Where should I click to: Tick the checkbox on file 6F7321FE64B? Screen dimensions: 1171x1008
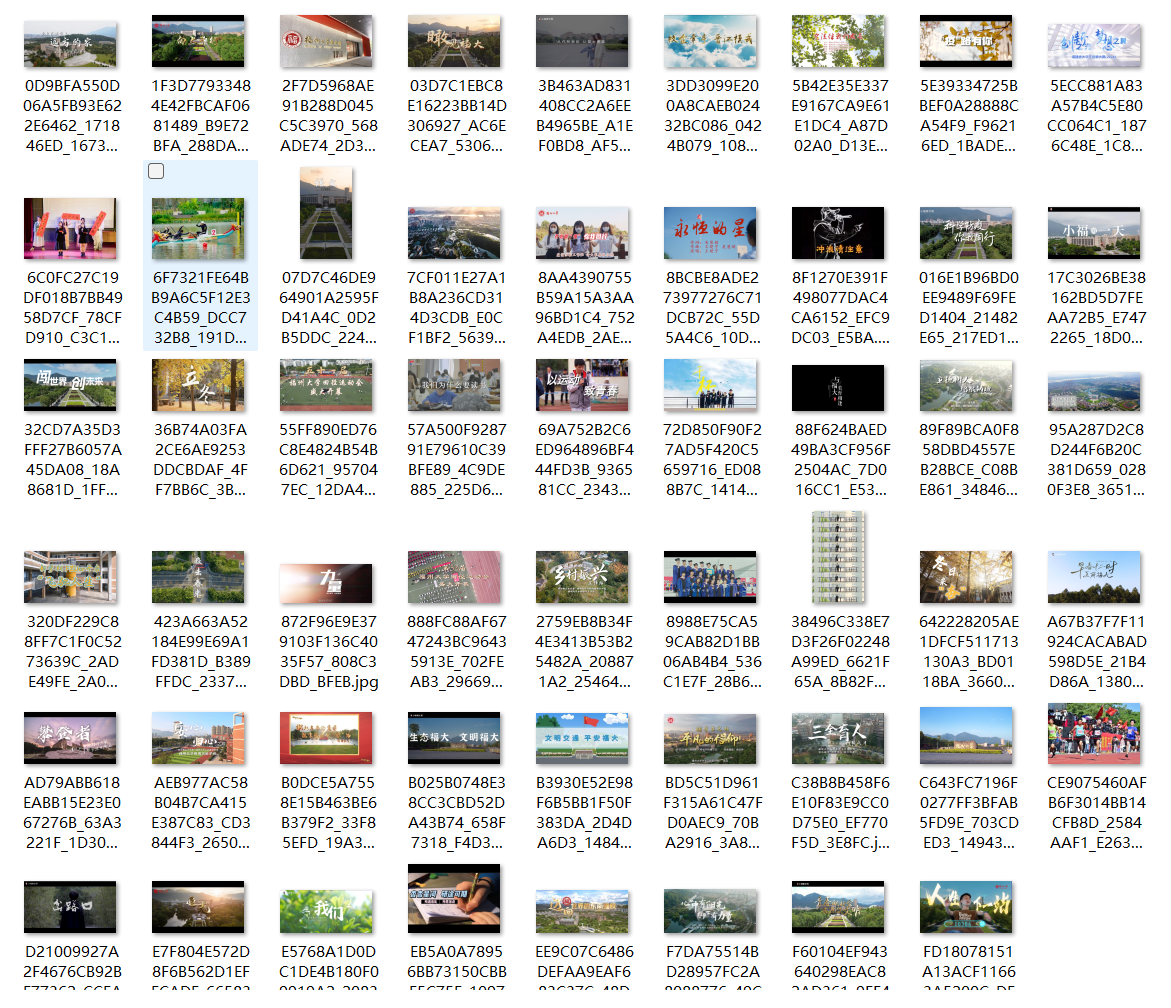coord(156,171)
